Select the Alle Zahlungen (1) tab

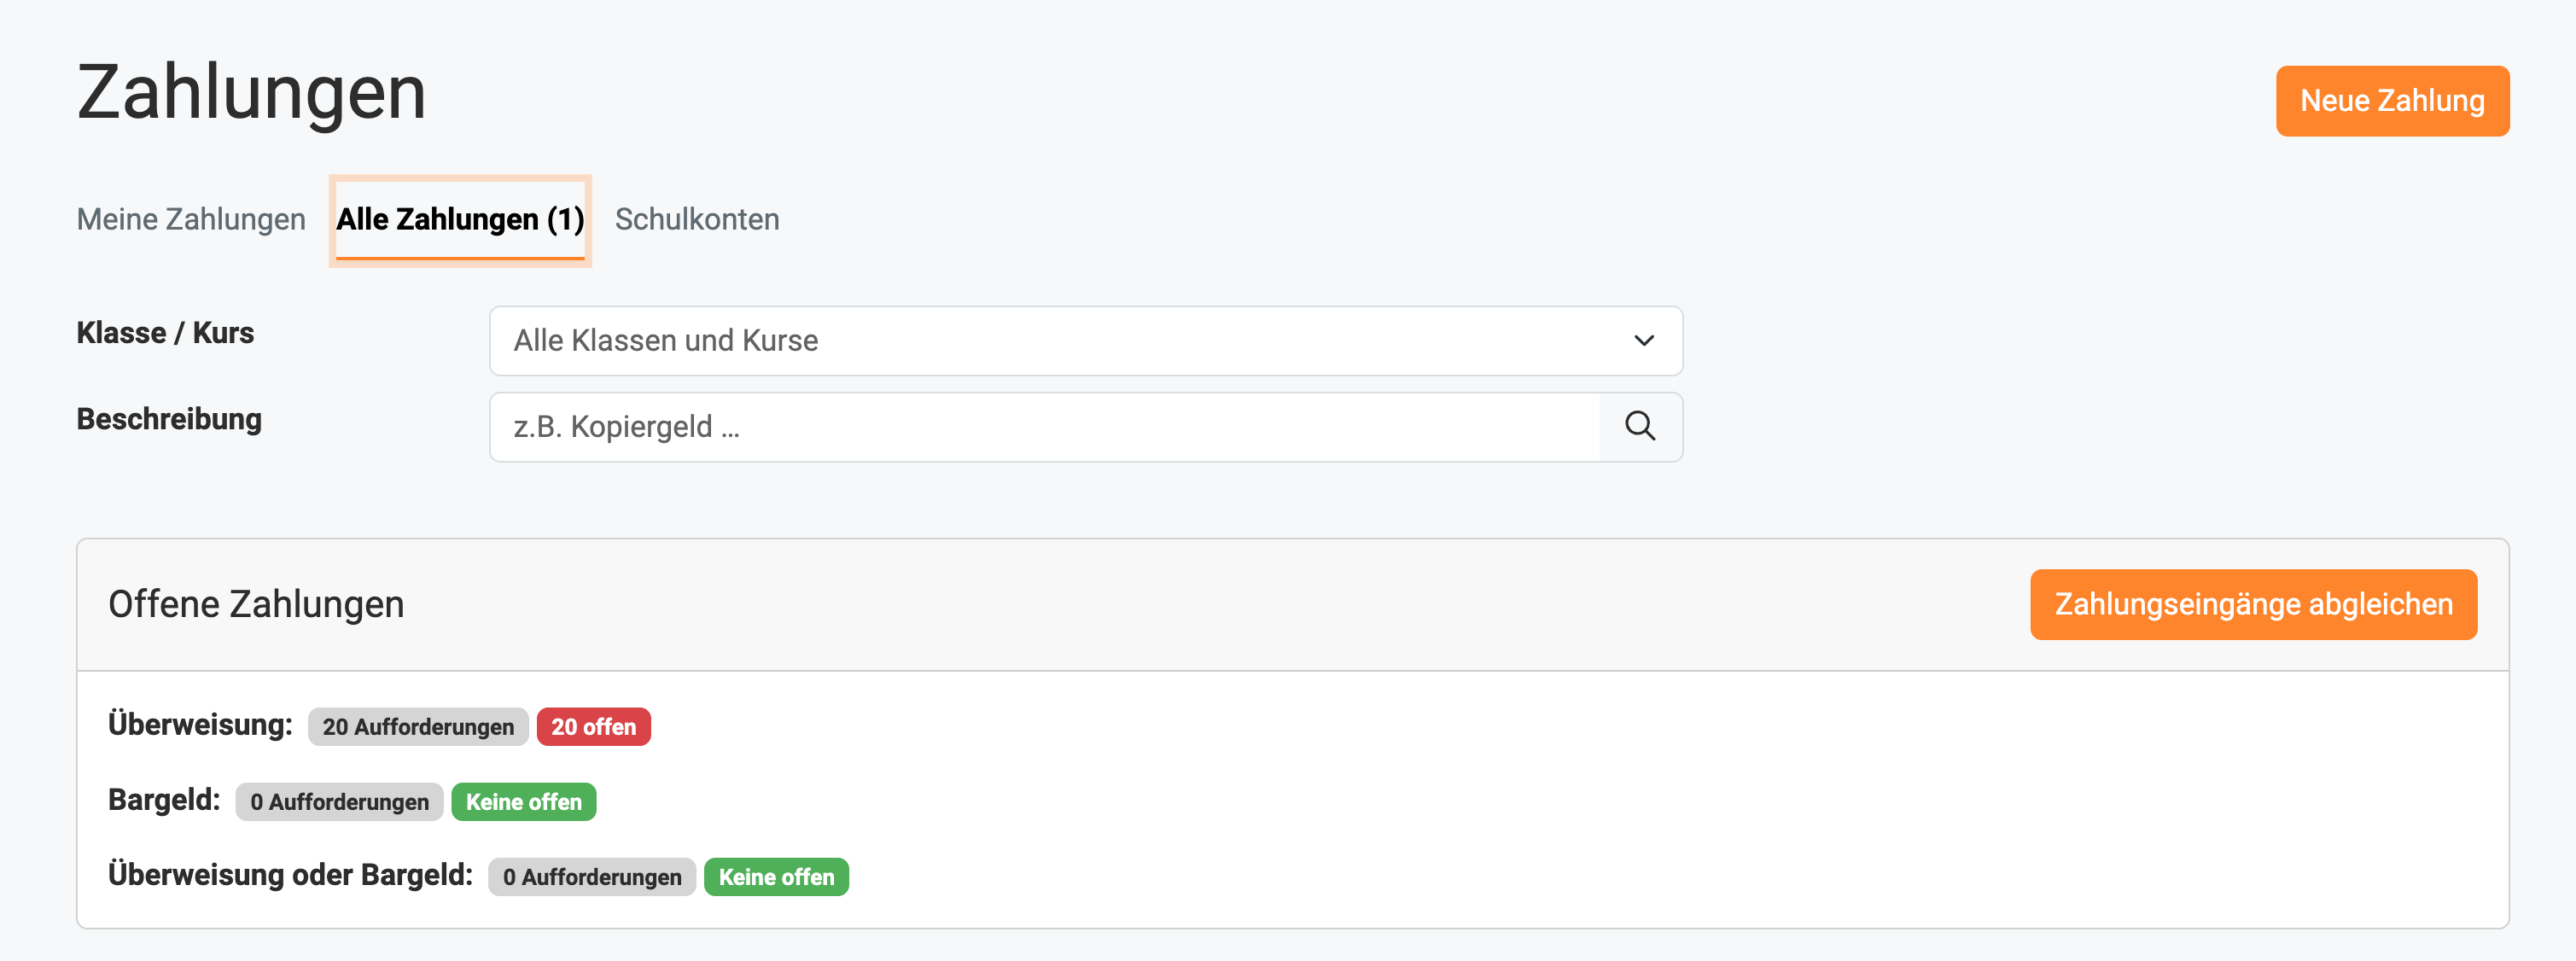pyautogui.click(x=460, y=220)
